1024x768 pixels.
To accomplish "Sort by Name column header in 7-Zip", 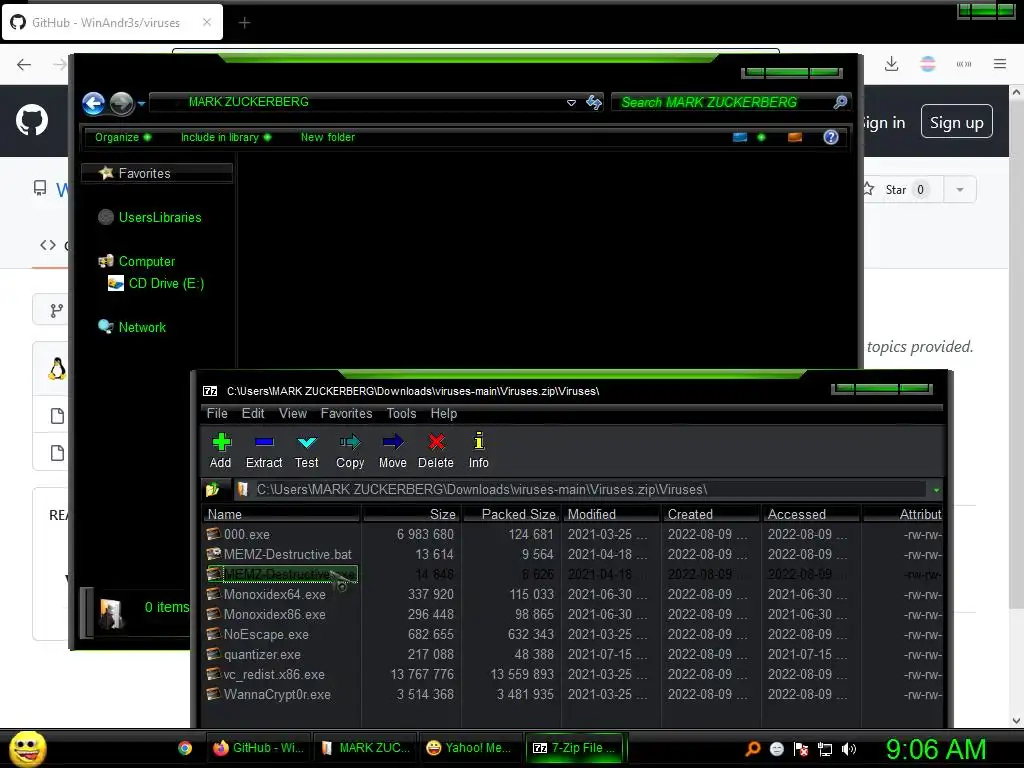I will [281, 514].
